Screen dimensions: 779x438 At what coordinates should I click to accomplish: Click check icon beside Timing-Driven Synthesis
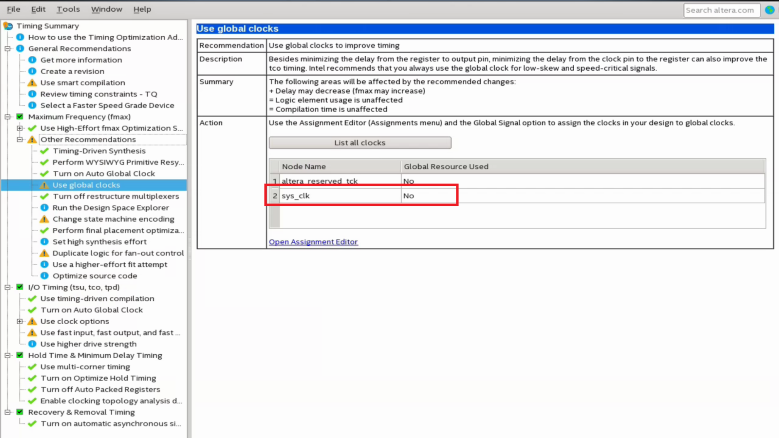pos(44,151)
